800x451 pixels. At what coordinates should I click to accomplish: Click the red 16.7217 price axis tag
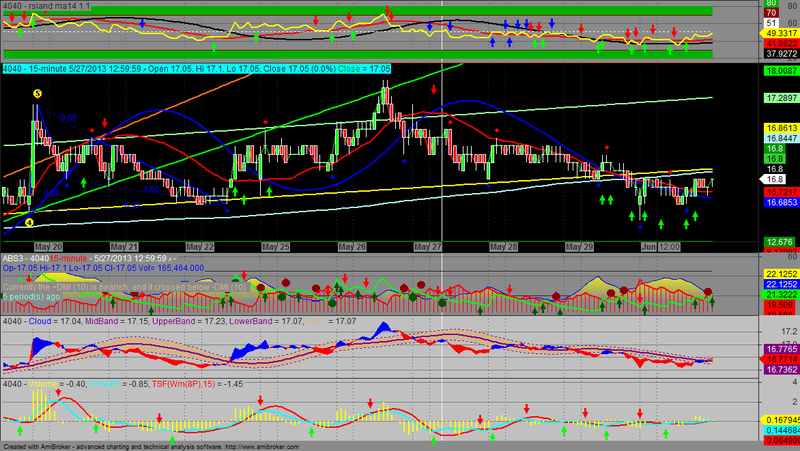781,192
